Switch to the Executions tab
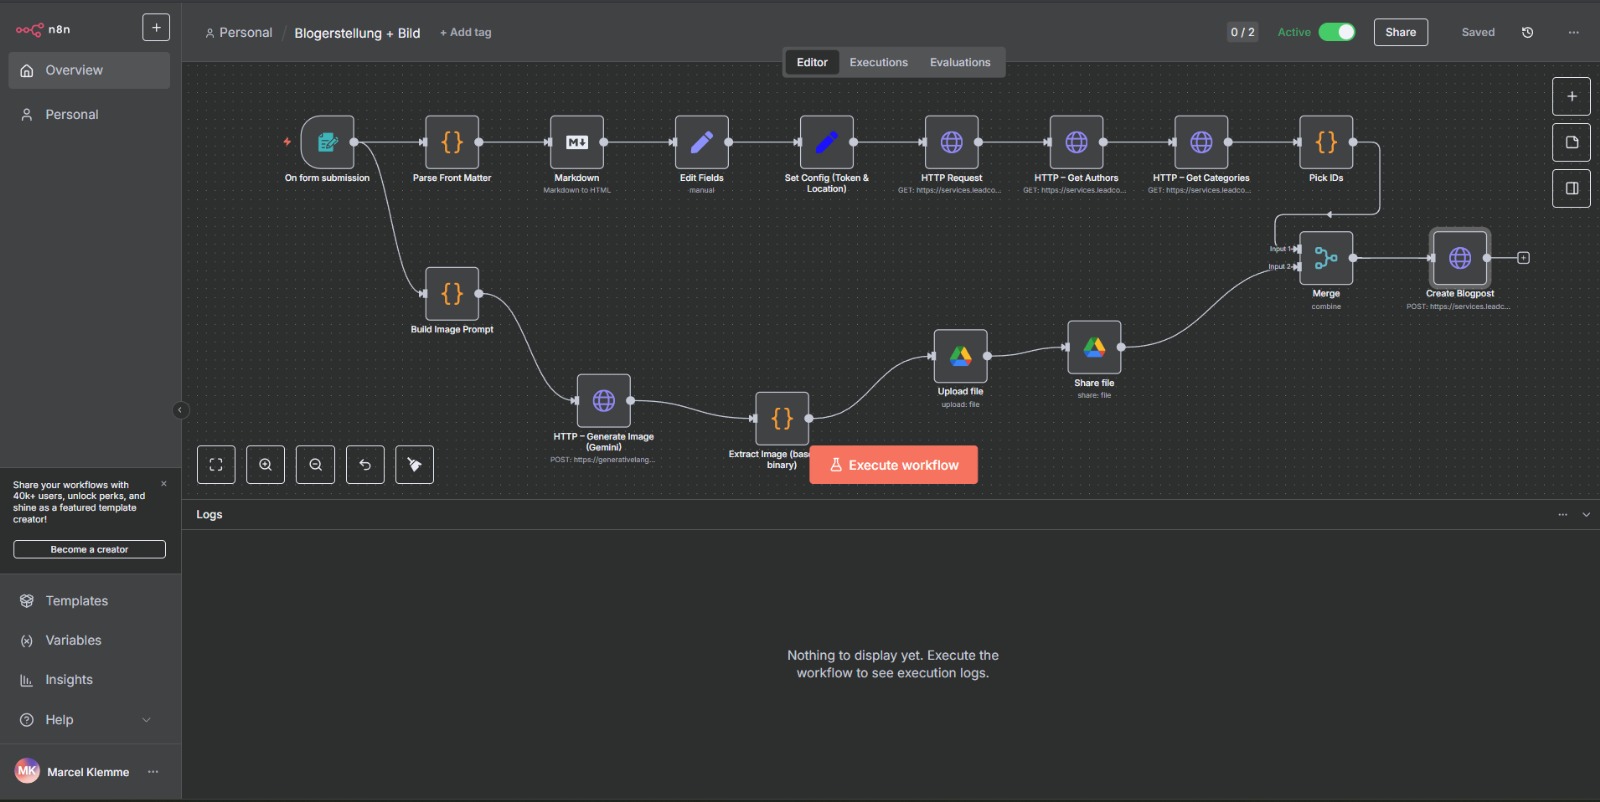This screenshot has height=802, width=1600. (878, 62)
